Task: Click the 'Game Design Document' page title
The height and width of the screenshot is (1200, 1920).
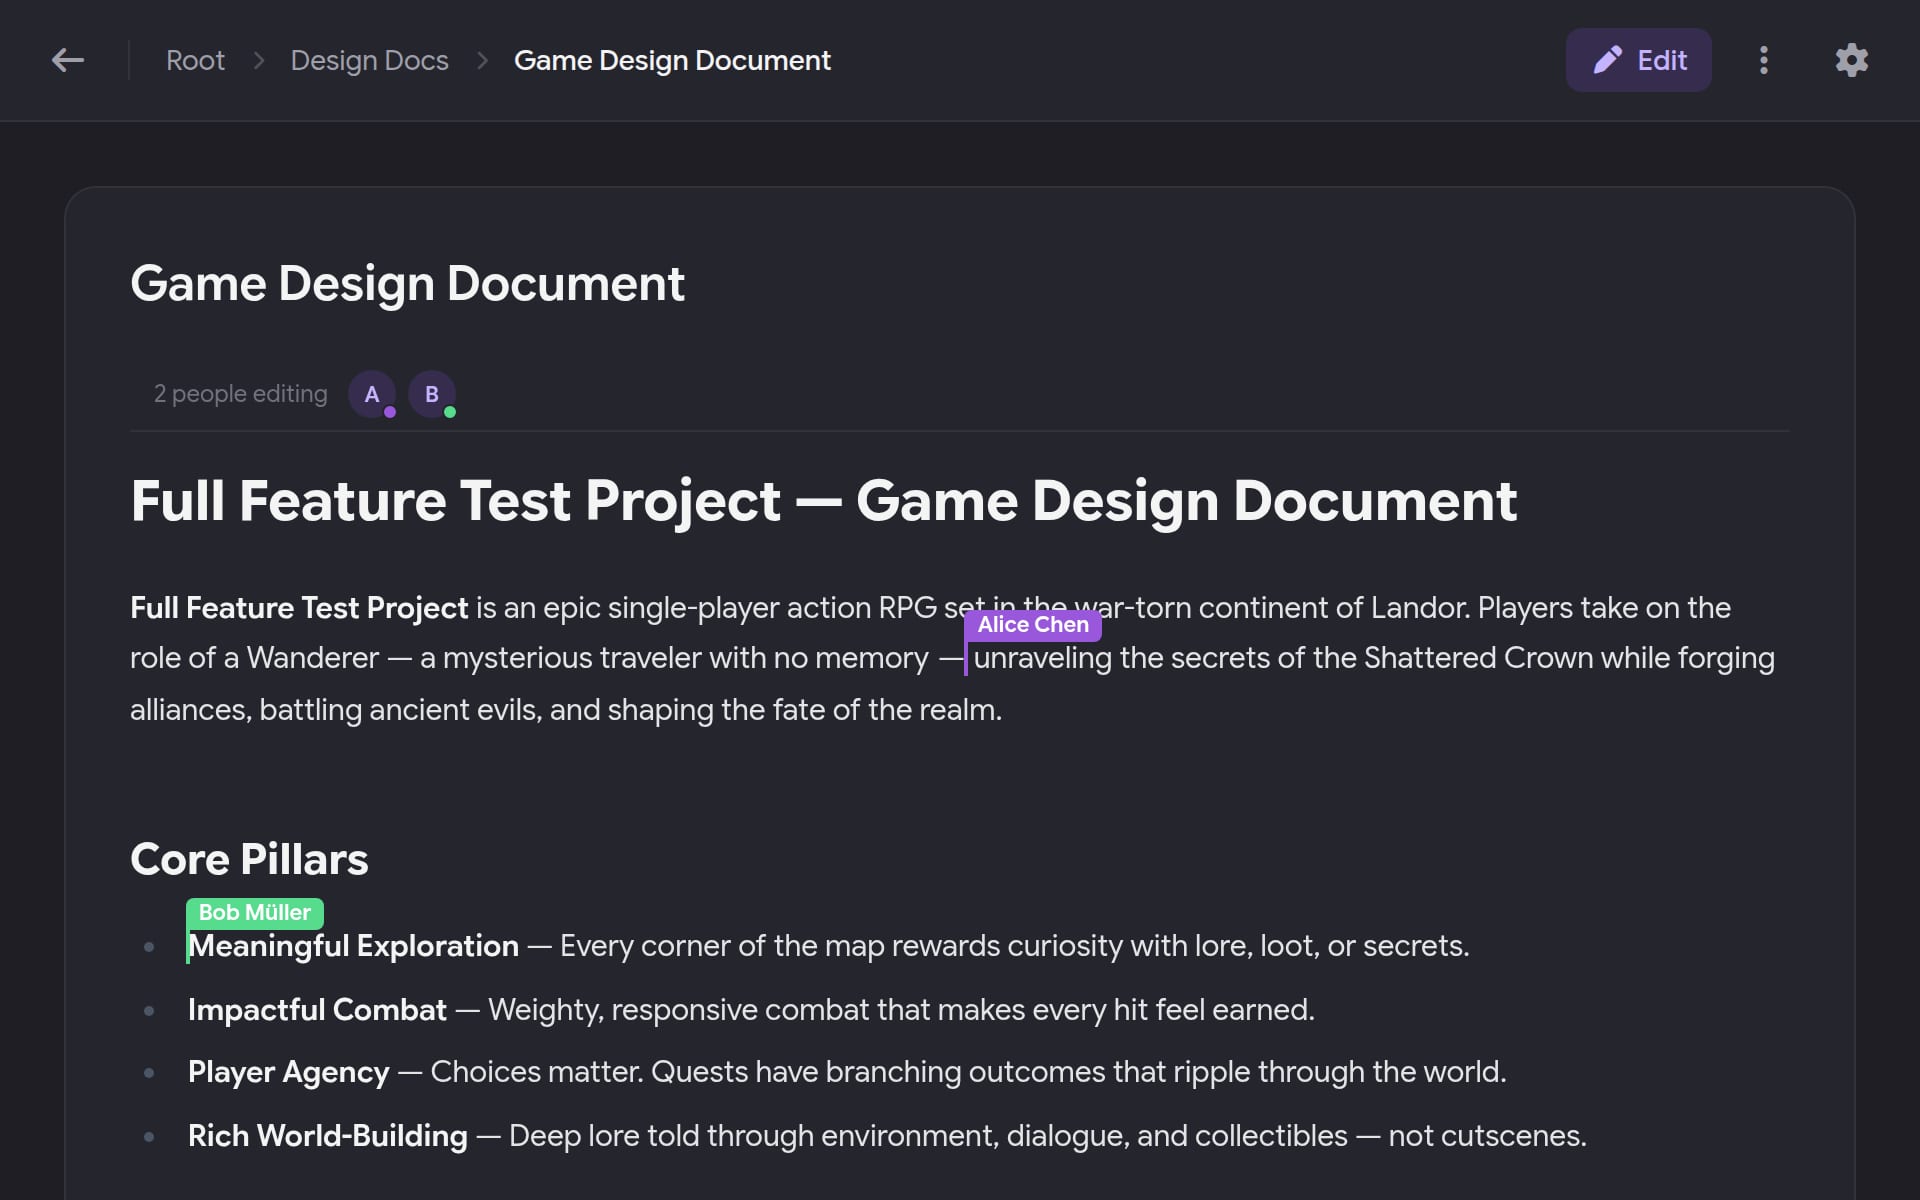Action: pos(407,283)
